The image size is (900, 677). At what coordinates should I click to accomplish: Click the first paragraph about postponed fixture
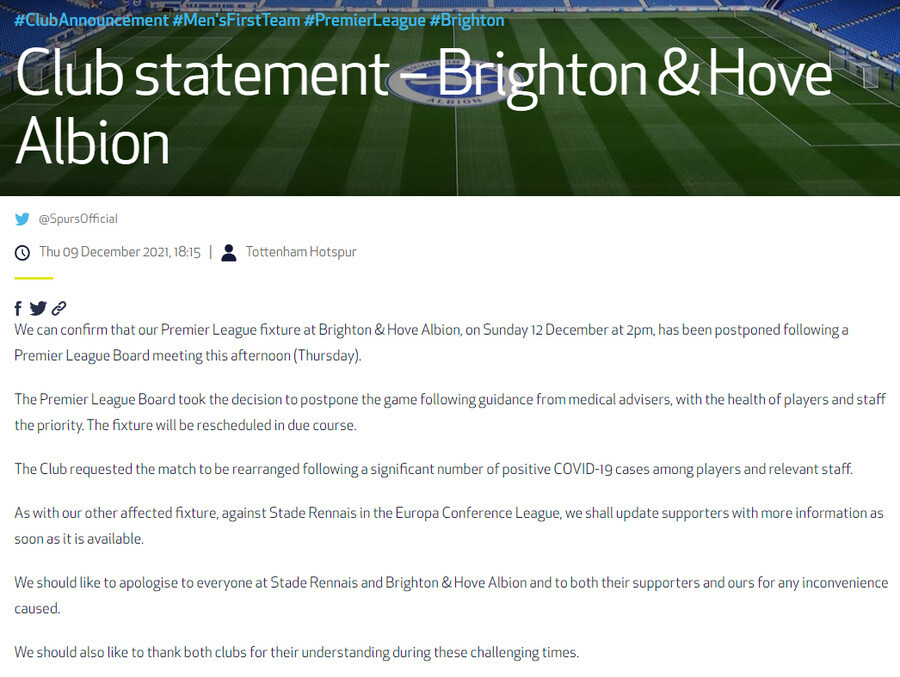(x=431, y=343)
